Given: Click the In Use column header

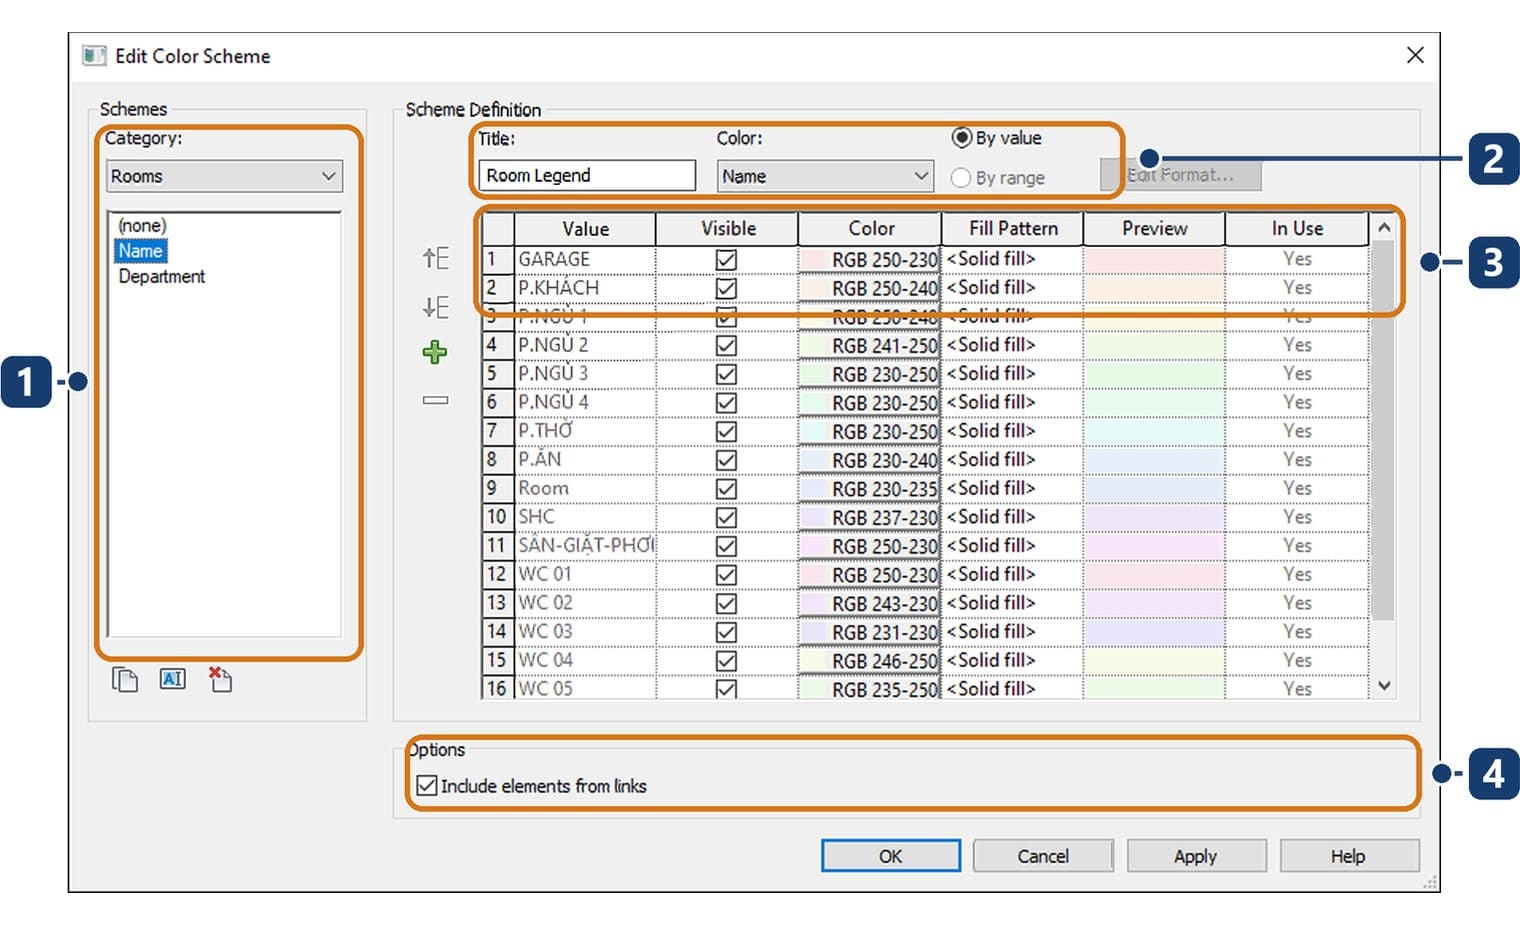Looking at the screenshot, I should (1297, 228).
